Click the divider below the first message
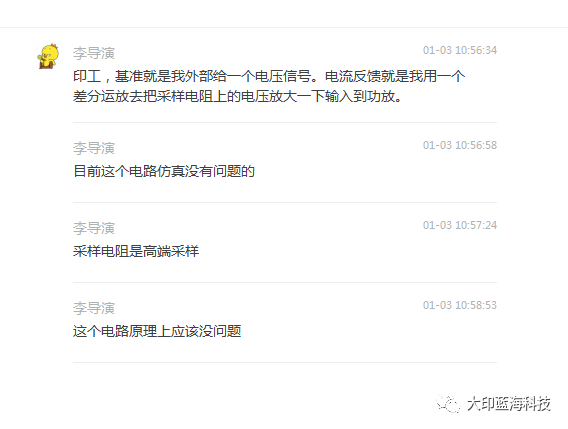Viewport: 568px width, 429px height. point(285,122)
